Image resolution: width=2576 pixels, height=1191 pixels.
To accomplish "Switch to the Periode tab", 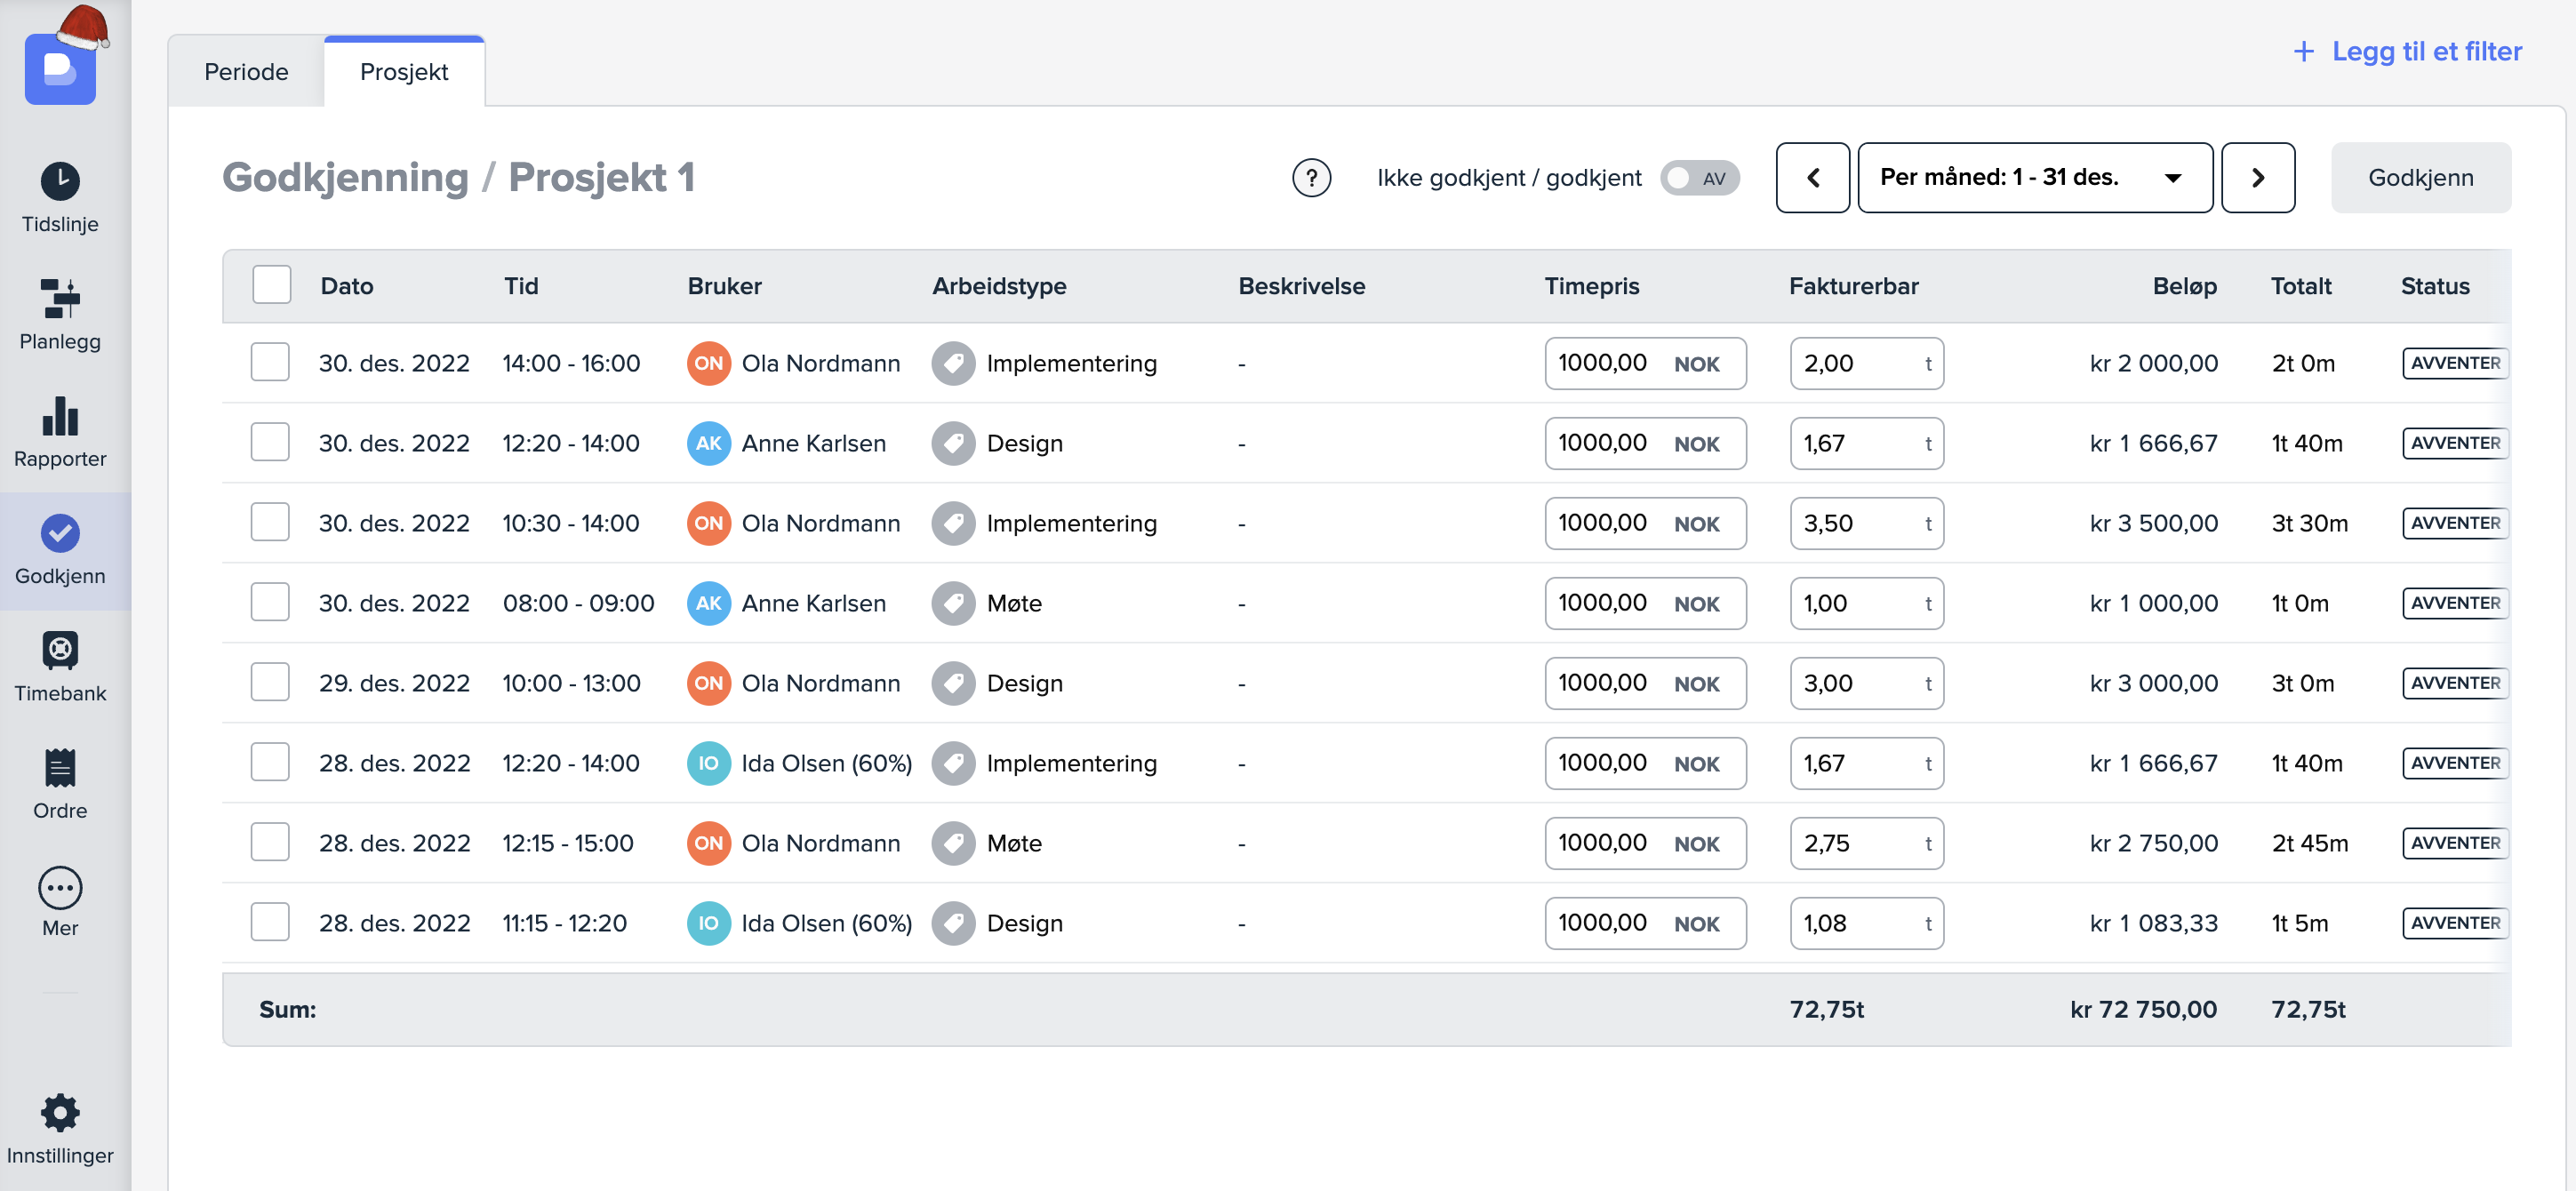I will pyautogui.click(x=246, y=72).
